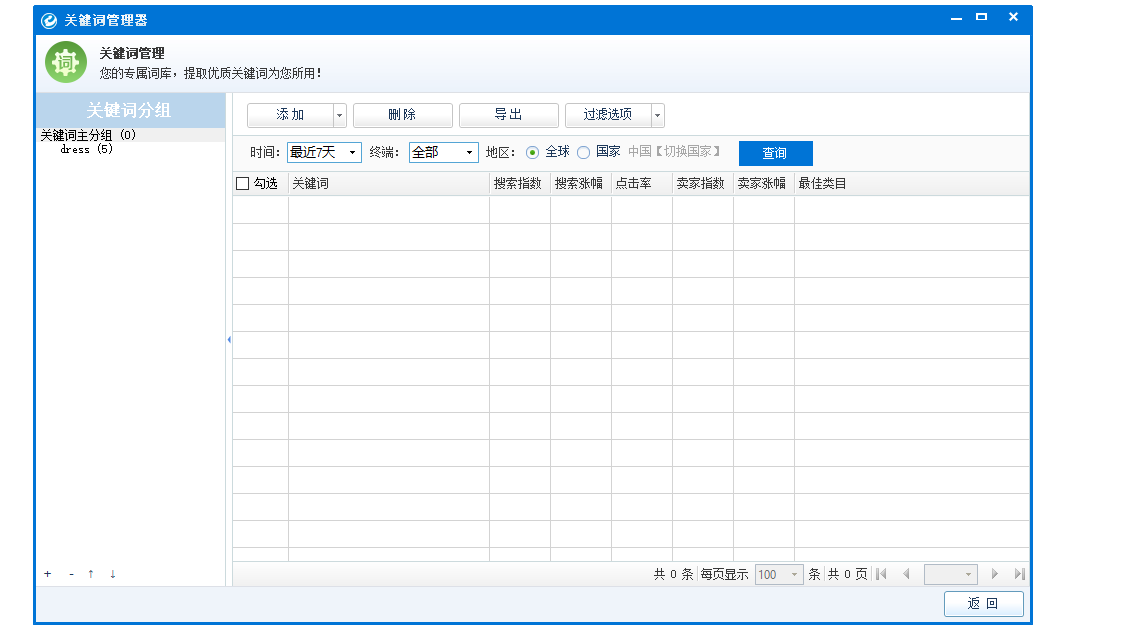This screenshot has height=635, width=1129.
Task: Click the move group up arrow icon
Action: [x=91, y=573]
